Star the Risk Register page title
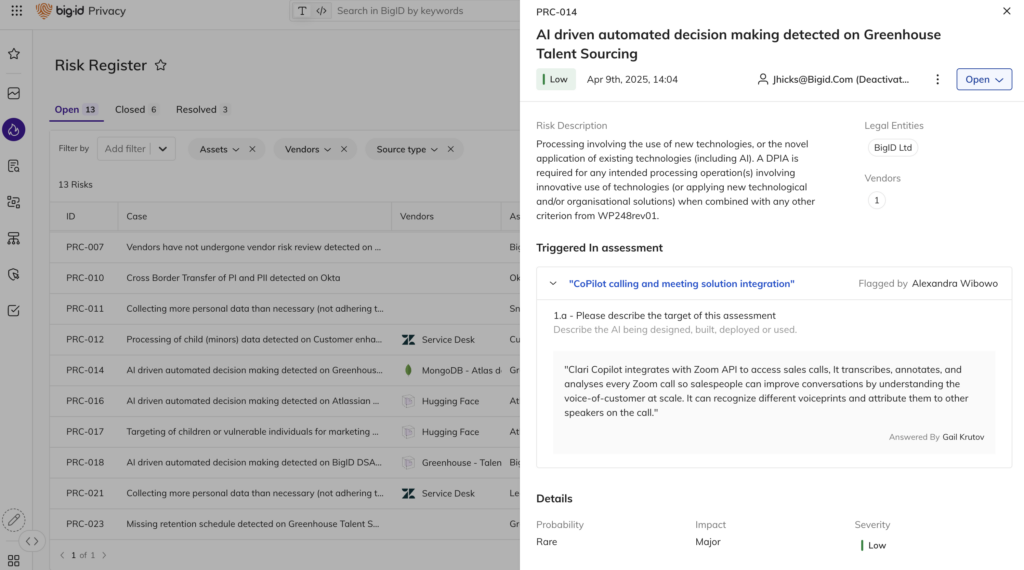Viewport: 1024px width, 570px height. click(x=160, y=66)
